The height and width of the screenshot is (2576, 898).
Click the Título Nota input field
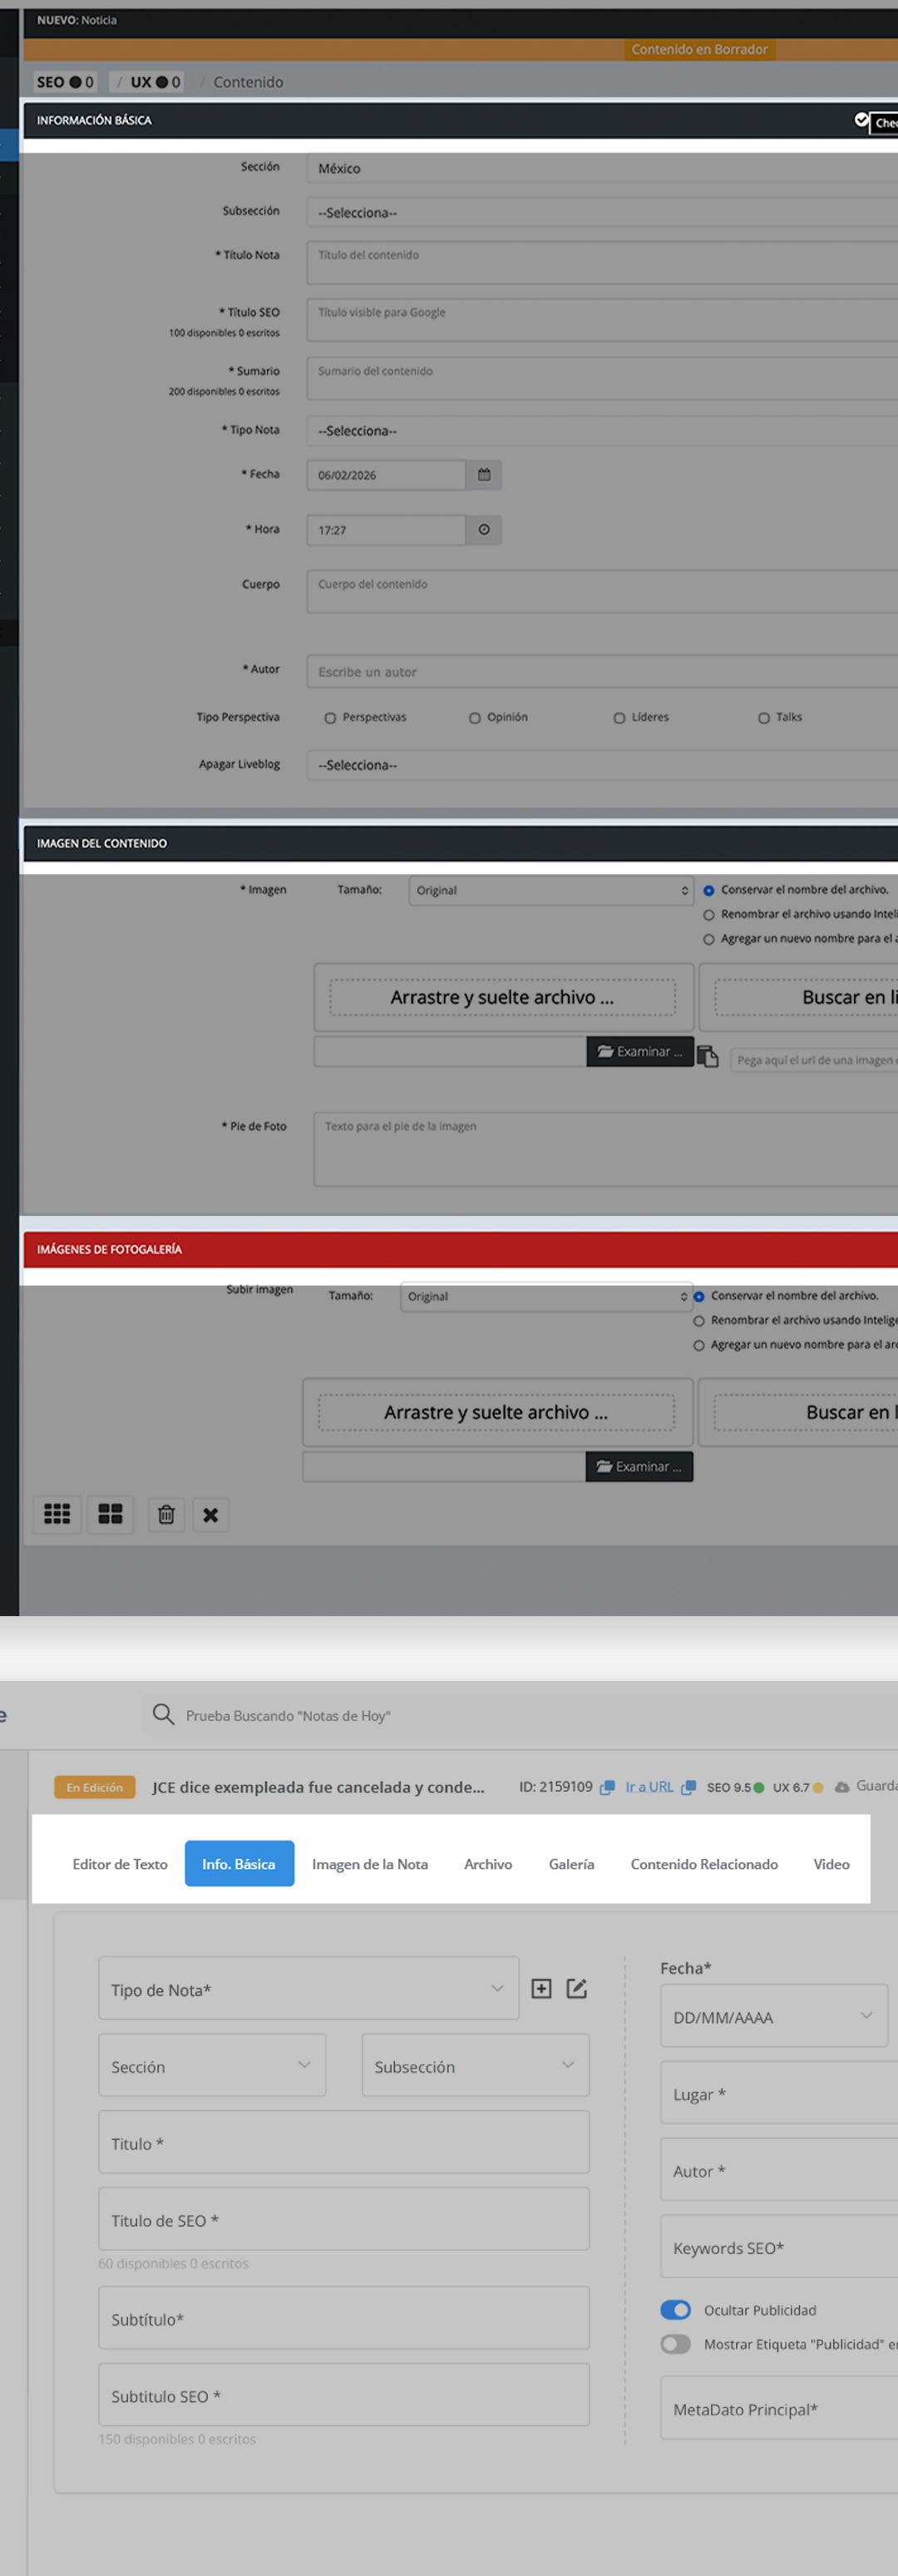602,262
